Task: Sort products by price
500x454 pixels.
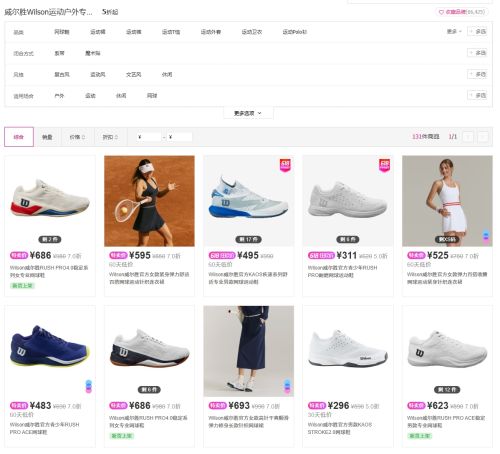Action: [x=77, y=137]
